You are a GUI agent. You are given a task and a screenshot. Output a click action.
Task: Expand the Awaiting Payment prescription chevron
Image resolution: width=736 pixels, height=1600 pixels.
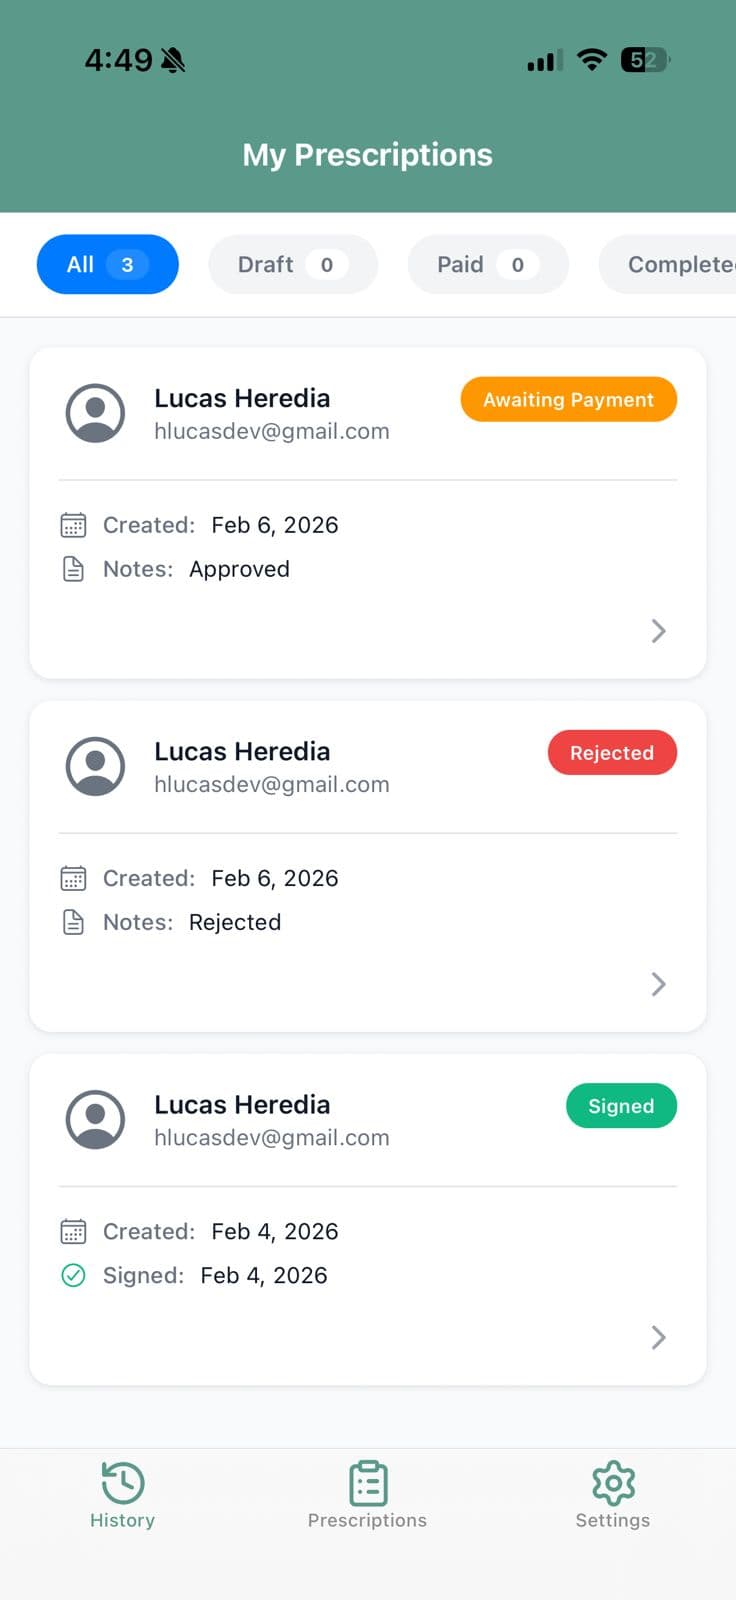658,631
